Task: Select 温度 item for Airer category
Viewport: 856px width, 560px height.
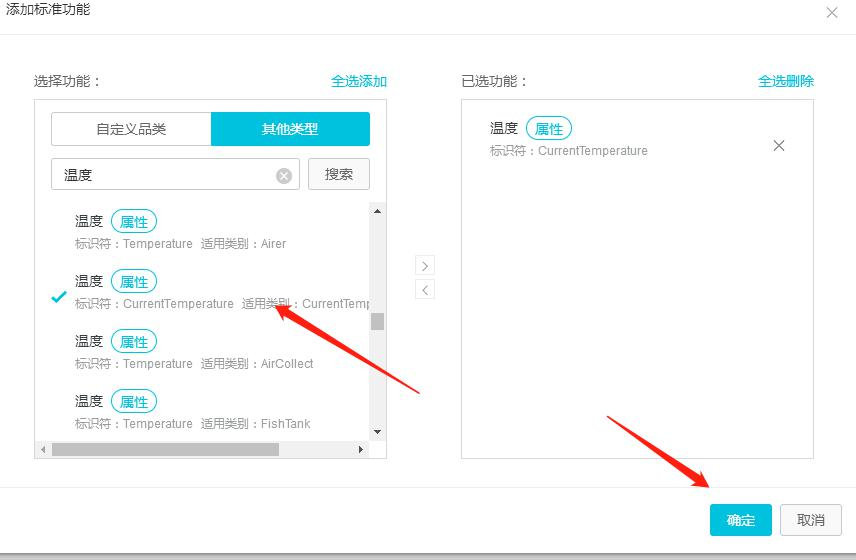Action: pyautogui.click(x=180, y=232)
